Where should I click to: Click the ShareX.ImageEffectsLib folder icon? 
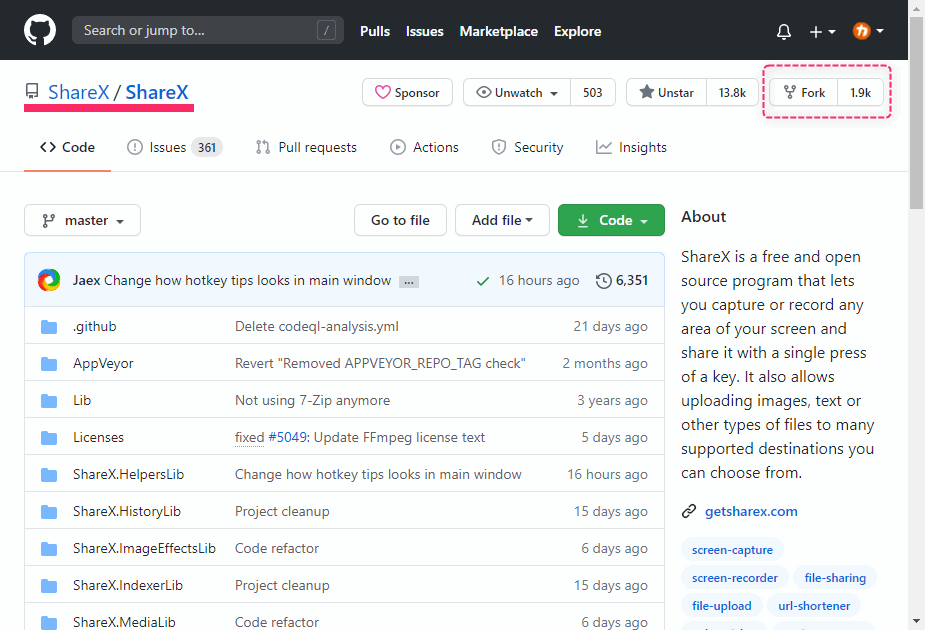point(49,549)
